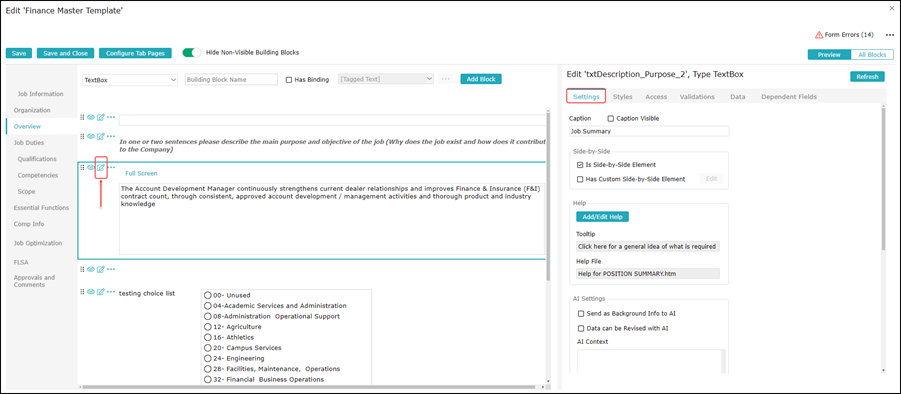The width and height of the screenshot is (901, 394).
Task: Enable Send as Background Info to AI
Action: [581, 314]
